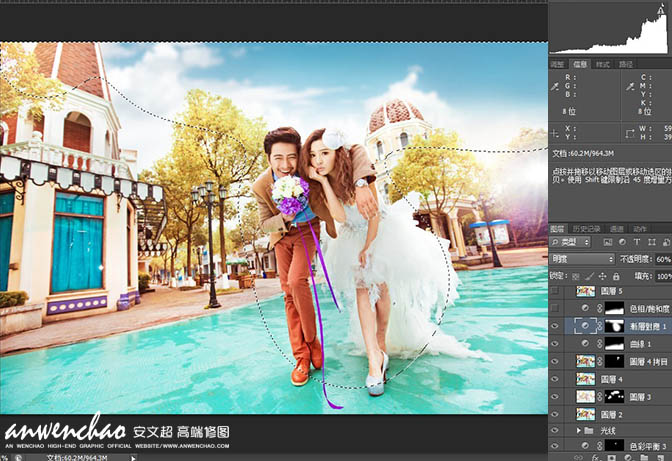Filter layers by adjustment layer type
Screen dimensions: 672x461
pos(622,242)
